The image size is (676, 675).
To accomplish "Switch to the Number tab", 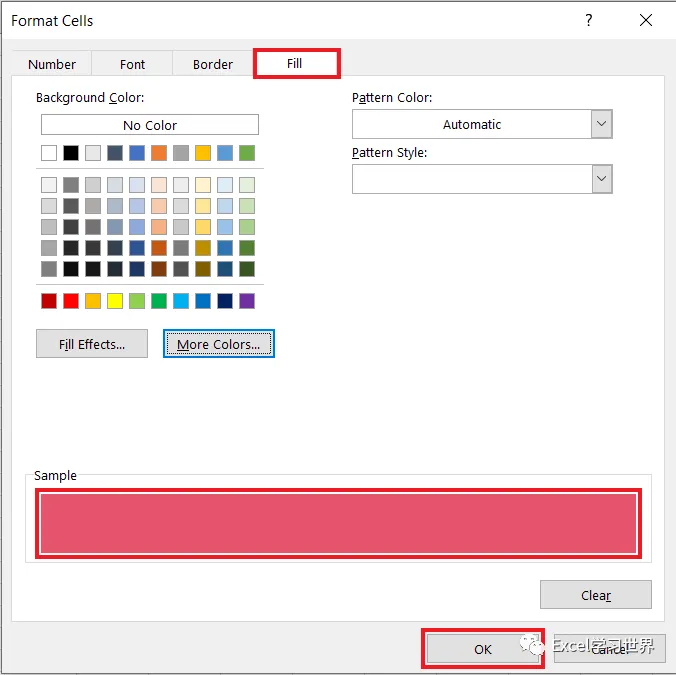I will [x=52, y=64].
